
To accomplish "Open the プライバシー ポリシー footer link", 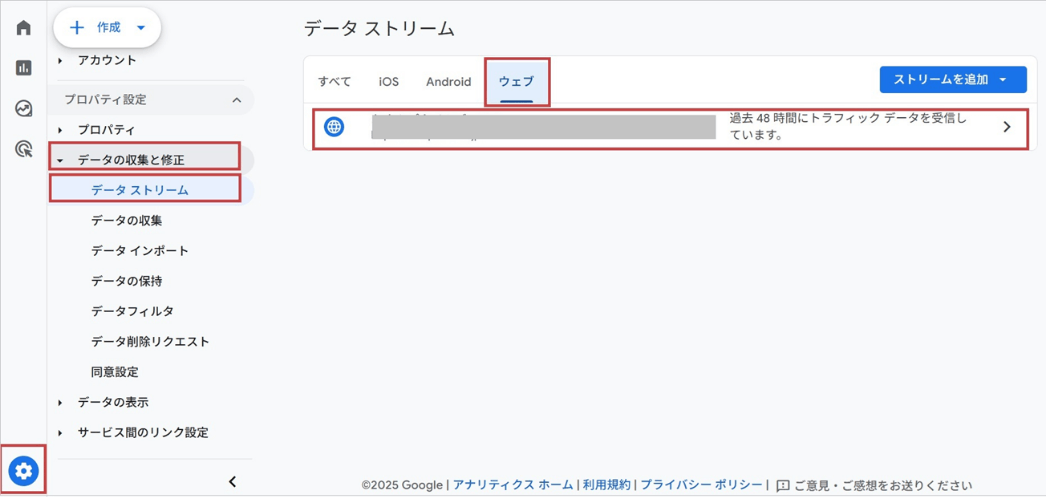I will pyautogui.click(x=701, y=485).
